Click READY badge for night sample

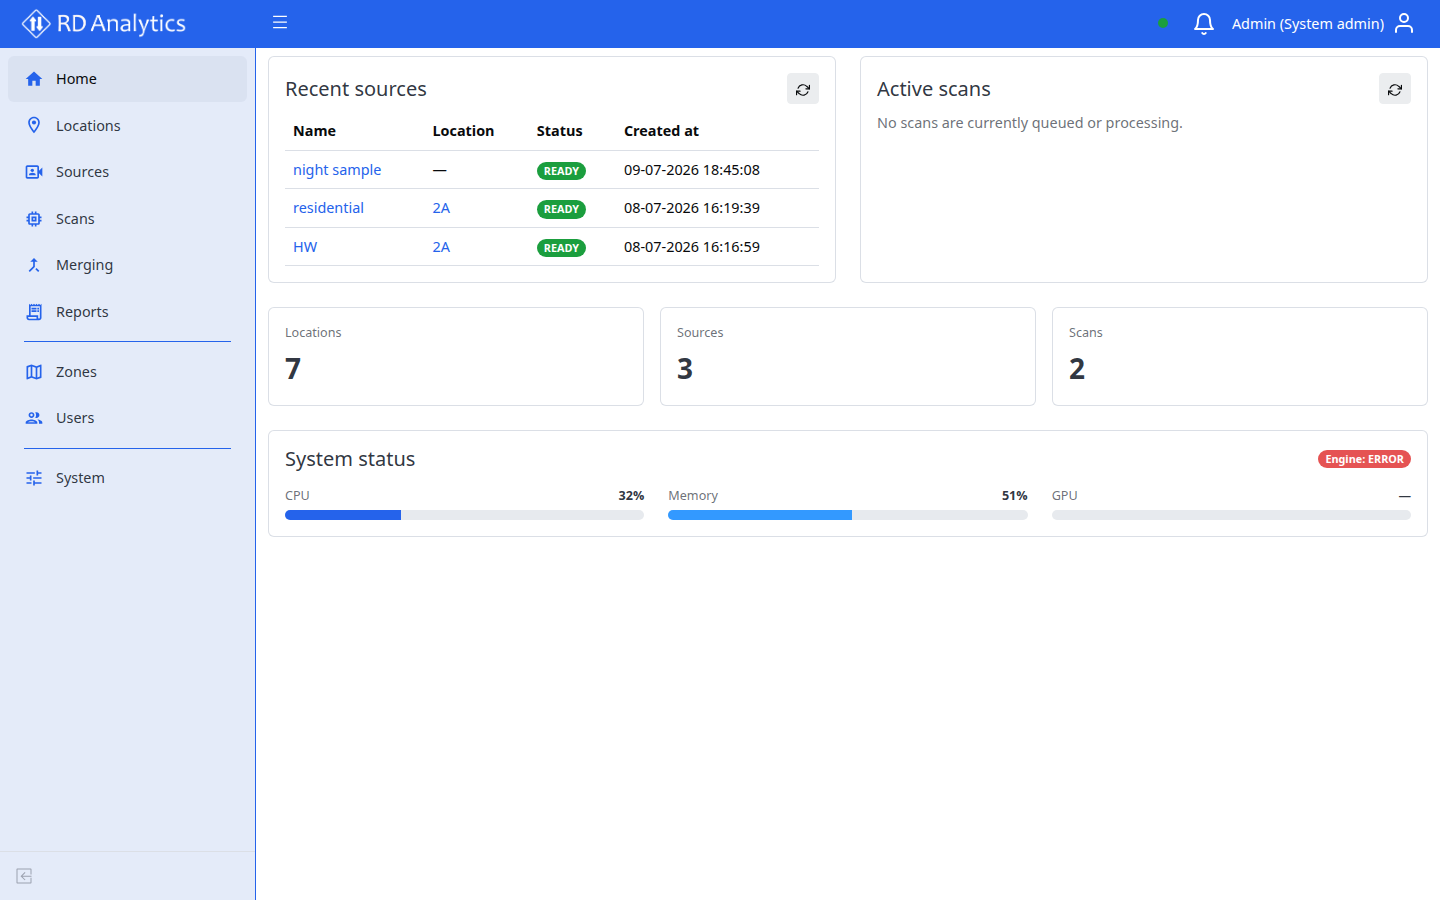(561, 171)
